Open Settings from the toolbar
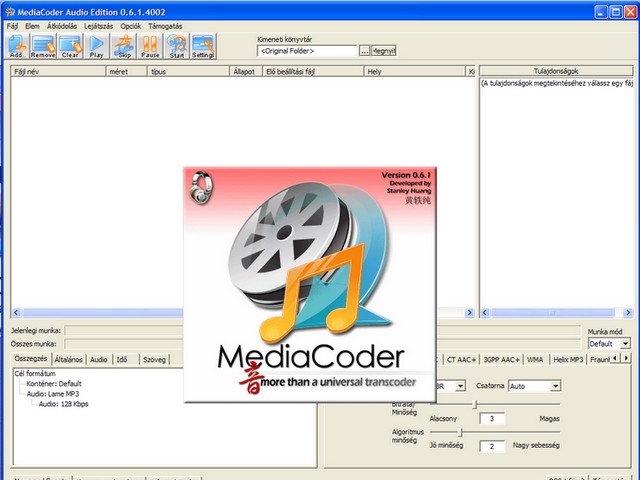 (203, 47)
